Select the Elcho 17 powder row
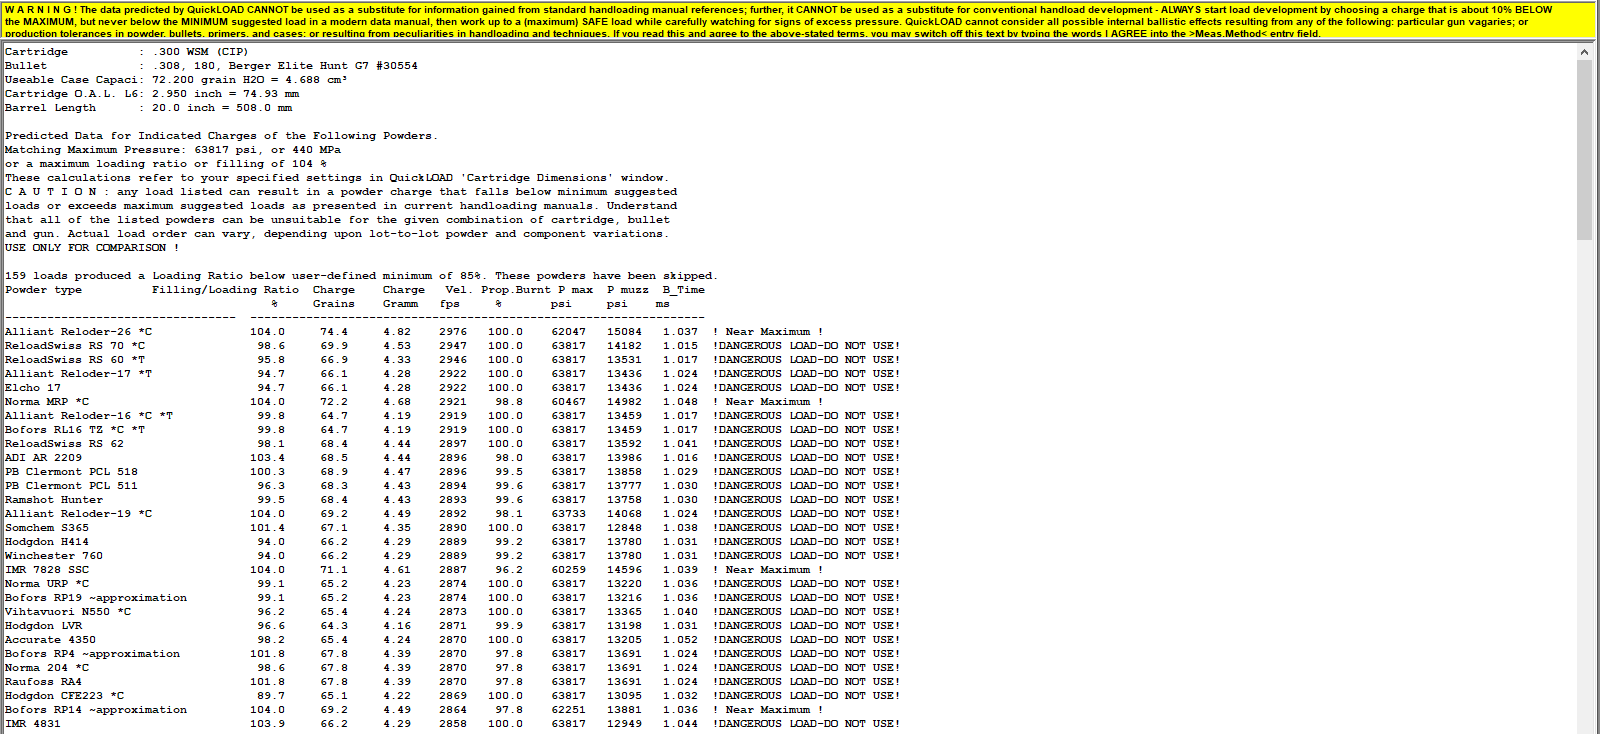 click(452, 388)
